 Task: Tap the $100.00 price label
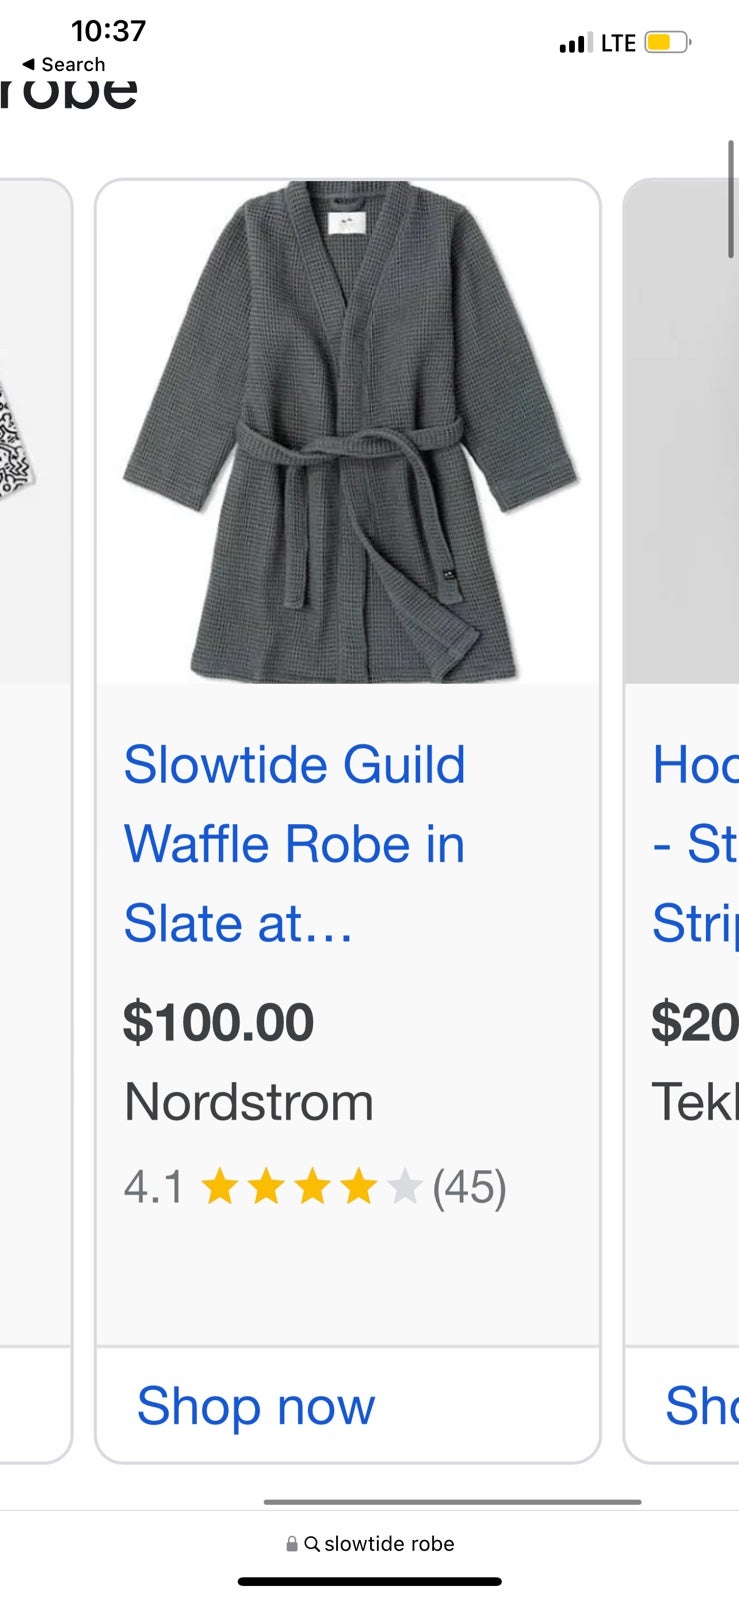(218, 1022)
